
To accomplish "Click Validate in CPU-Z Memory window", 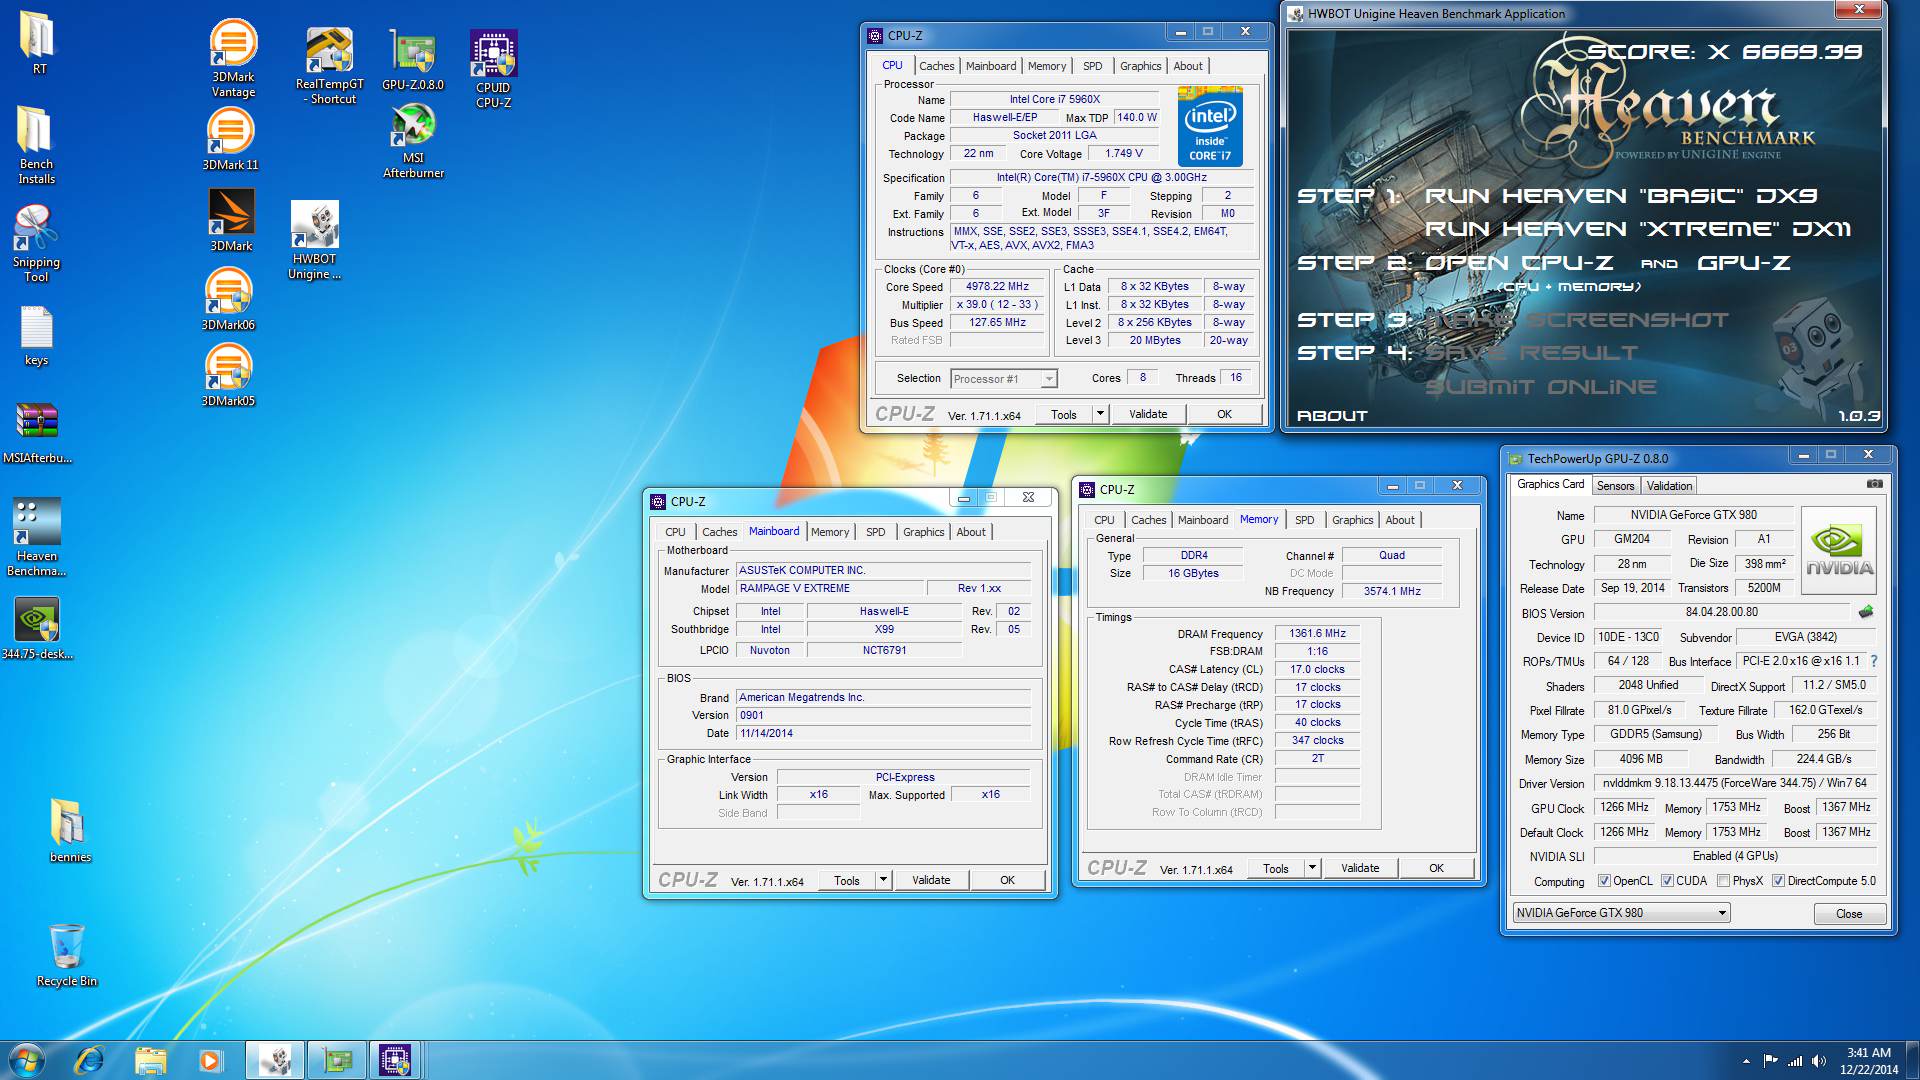I will tap(1360, 868).
